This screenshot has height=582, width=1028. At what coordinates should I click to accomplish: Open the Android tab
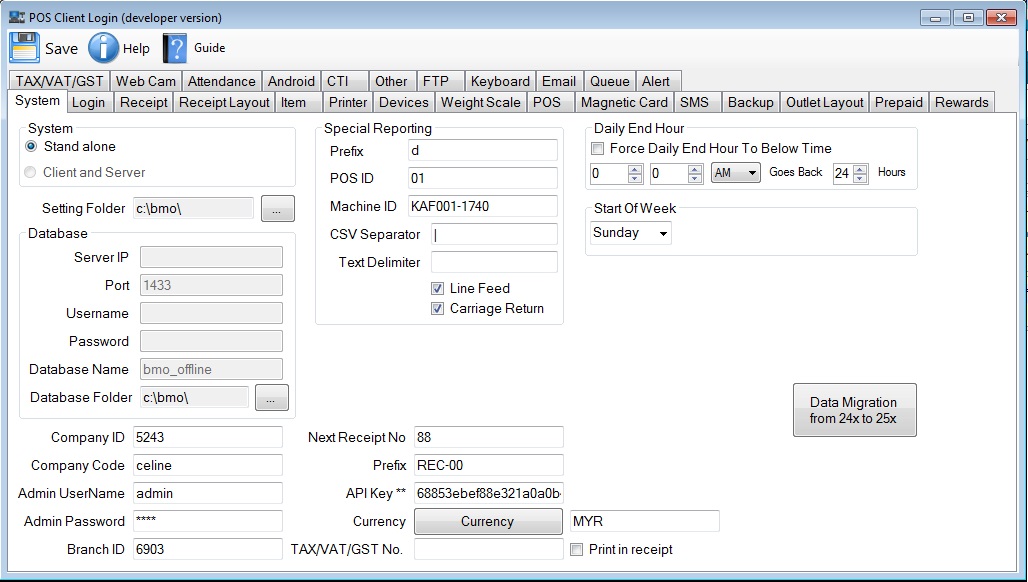pyautogui.click(x=291, y=81)
